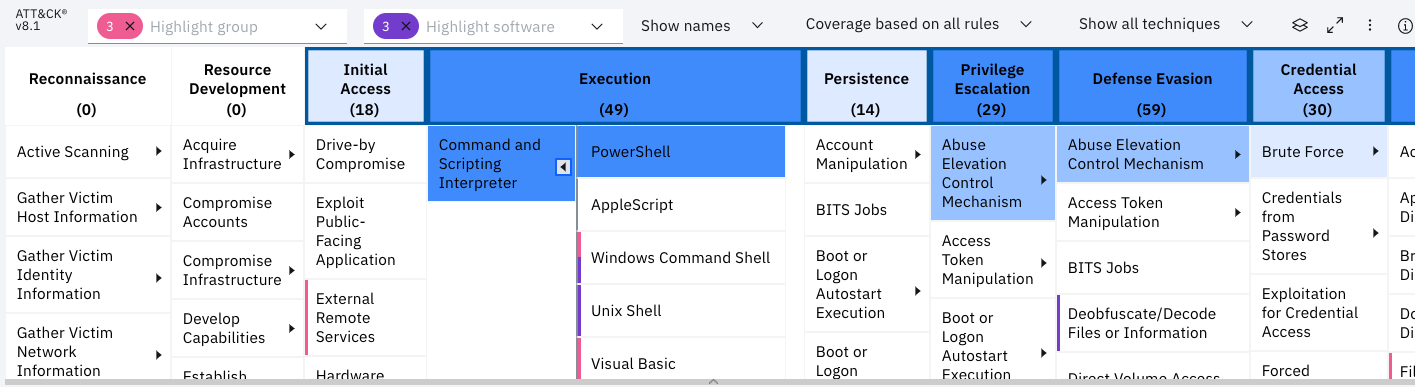Viewport: 1415px width, 387px height.
Task: Expand Persistence Boot or Logon Autostart Execution arrow
Action: [x=917, y=291]
